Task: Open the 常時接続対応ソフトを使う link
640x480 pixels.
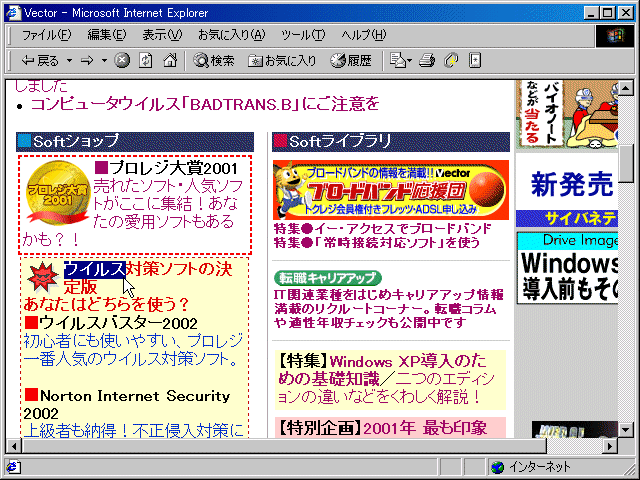Action: pyautogui.click(x=377, y=242)
